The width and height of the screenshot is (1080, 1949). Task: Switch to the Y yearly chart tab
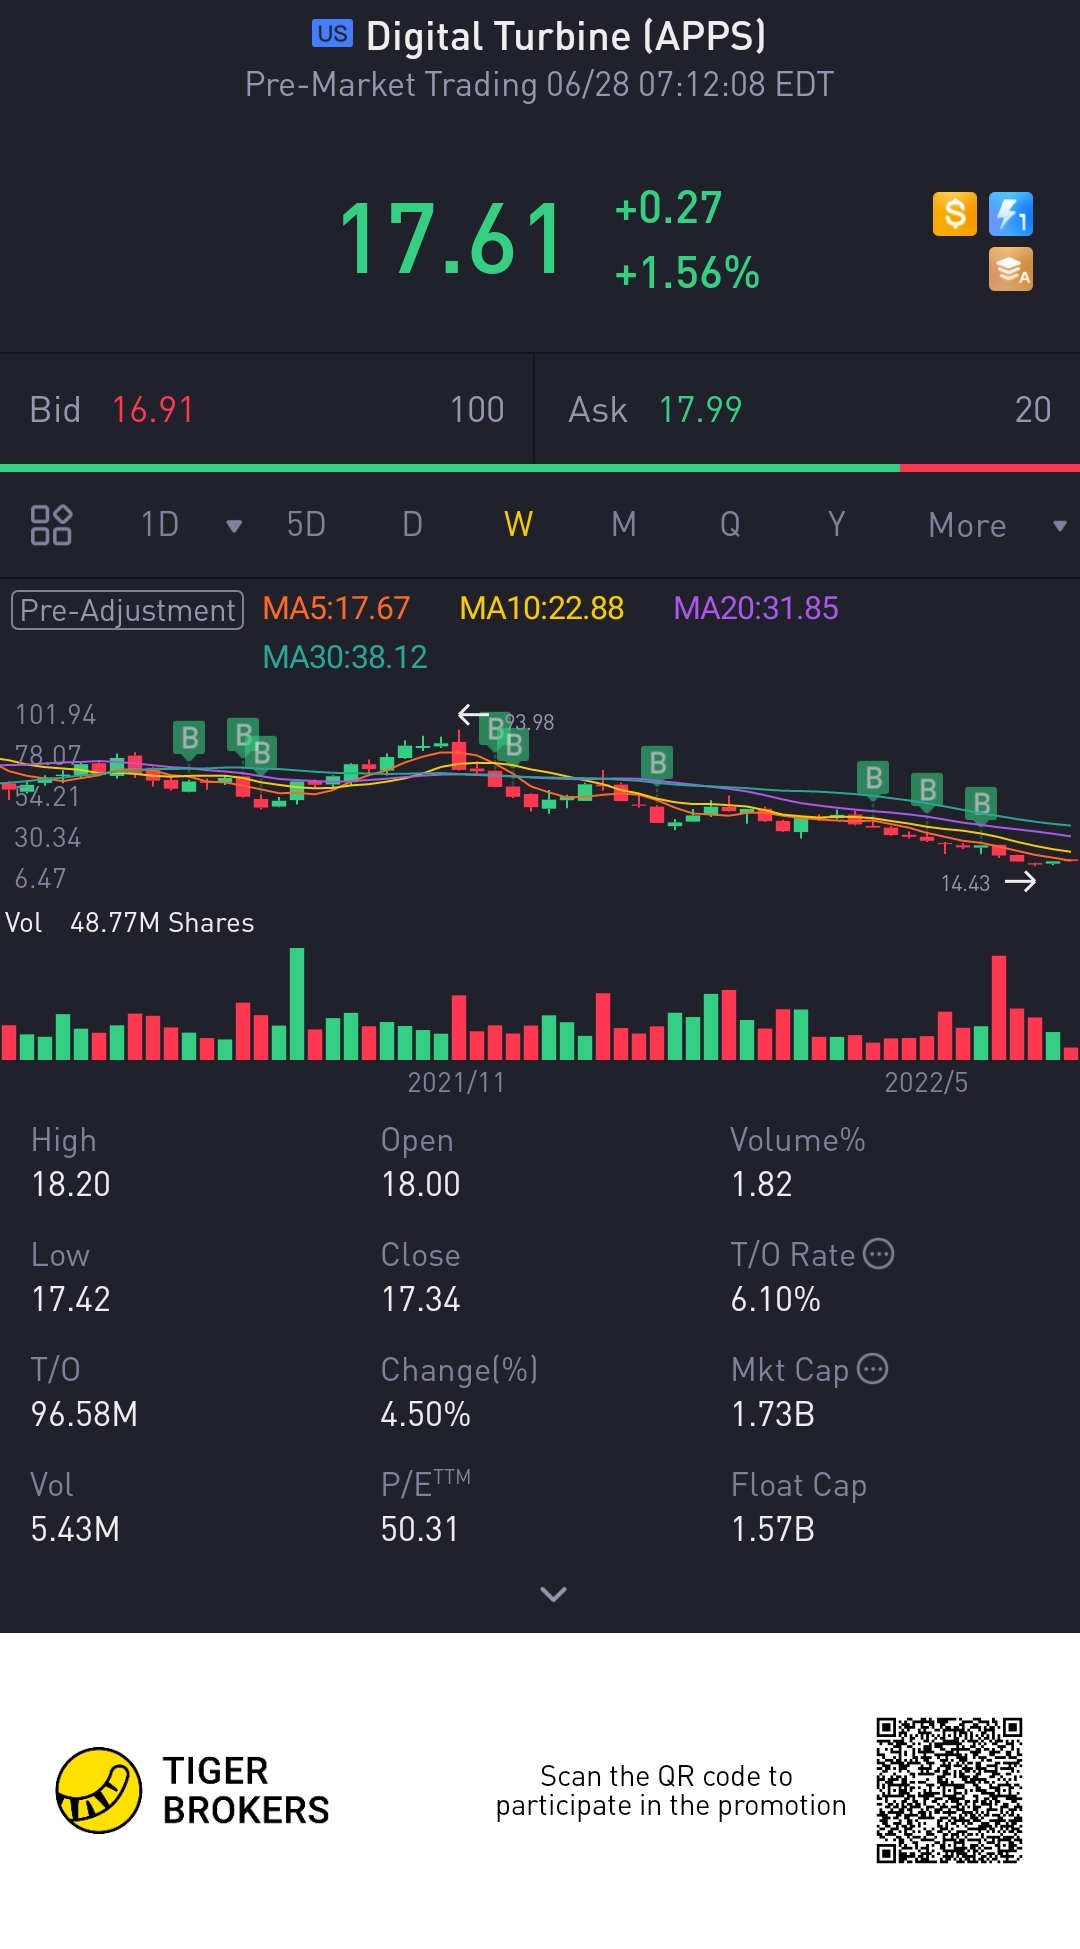point(836,524)
